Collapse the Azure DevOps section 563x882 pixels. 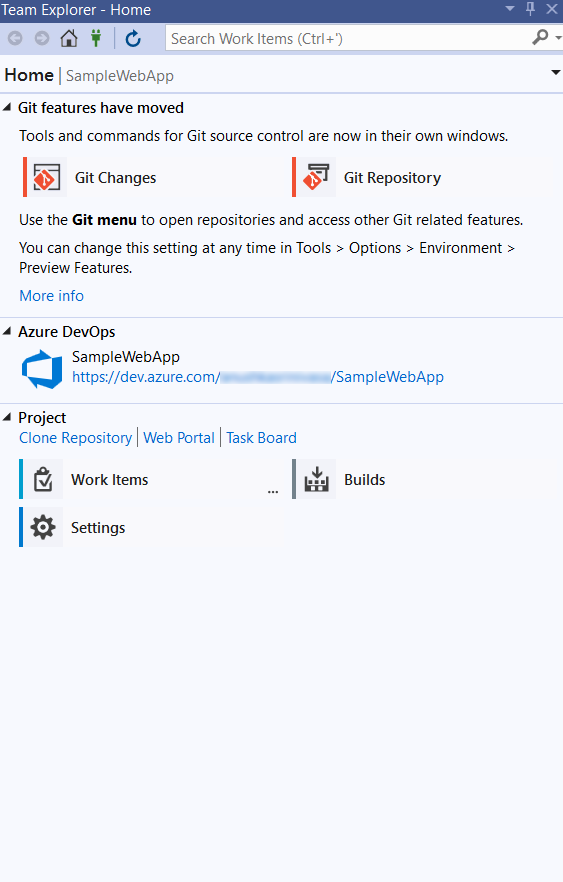click(x=7, y=331)
